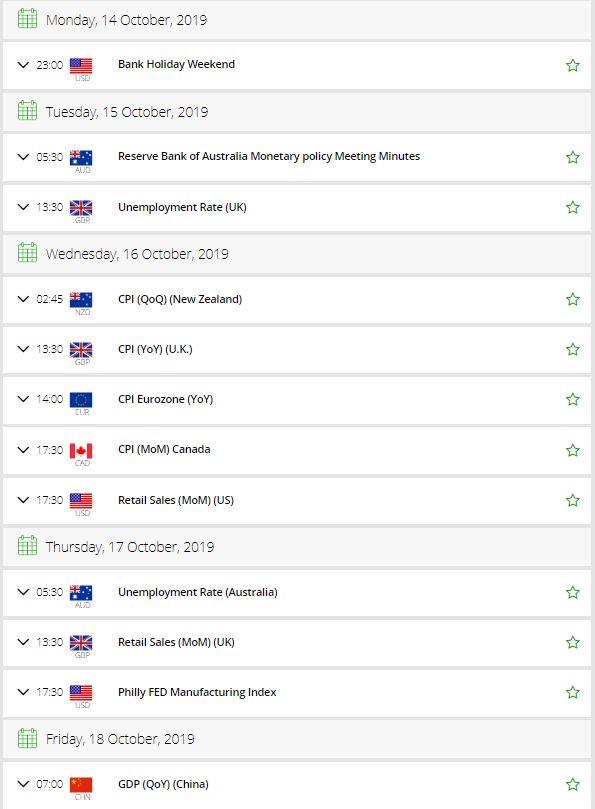Click the calendar icon for Tuesday, 15 October
The width and height of the screenshot is (595, 809).
click(x=27, y=110)
